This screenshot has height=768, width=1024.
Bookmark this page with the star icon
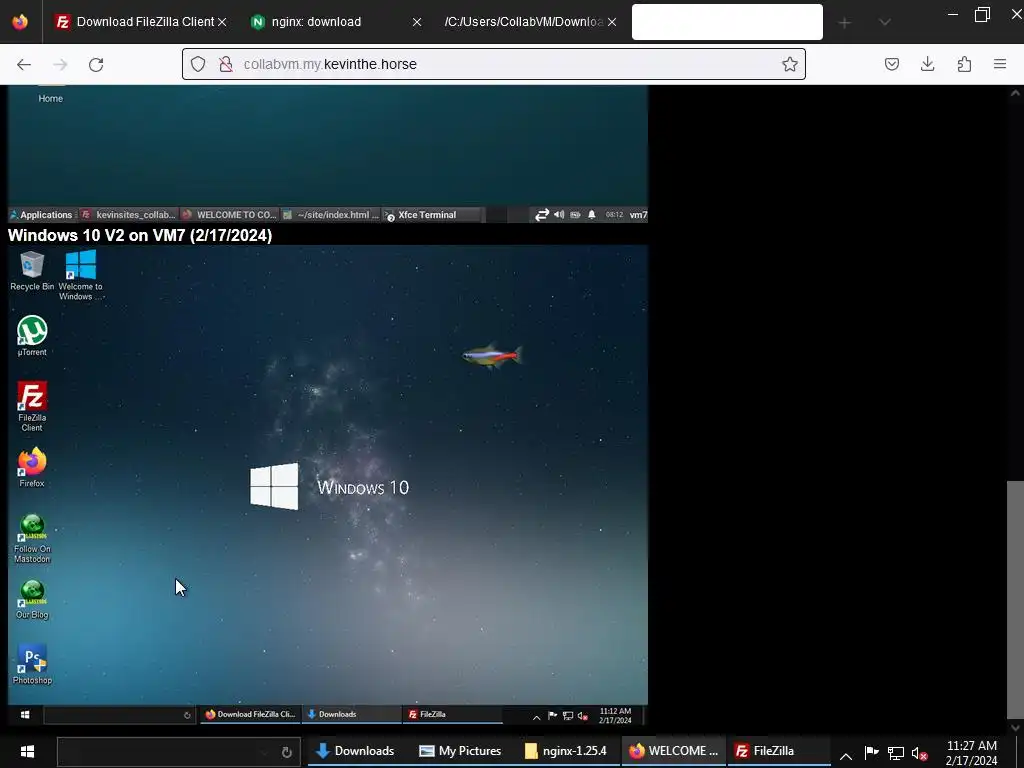pos(790,64)
